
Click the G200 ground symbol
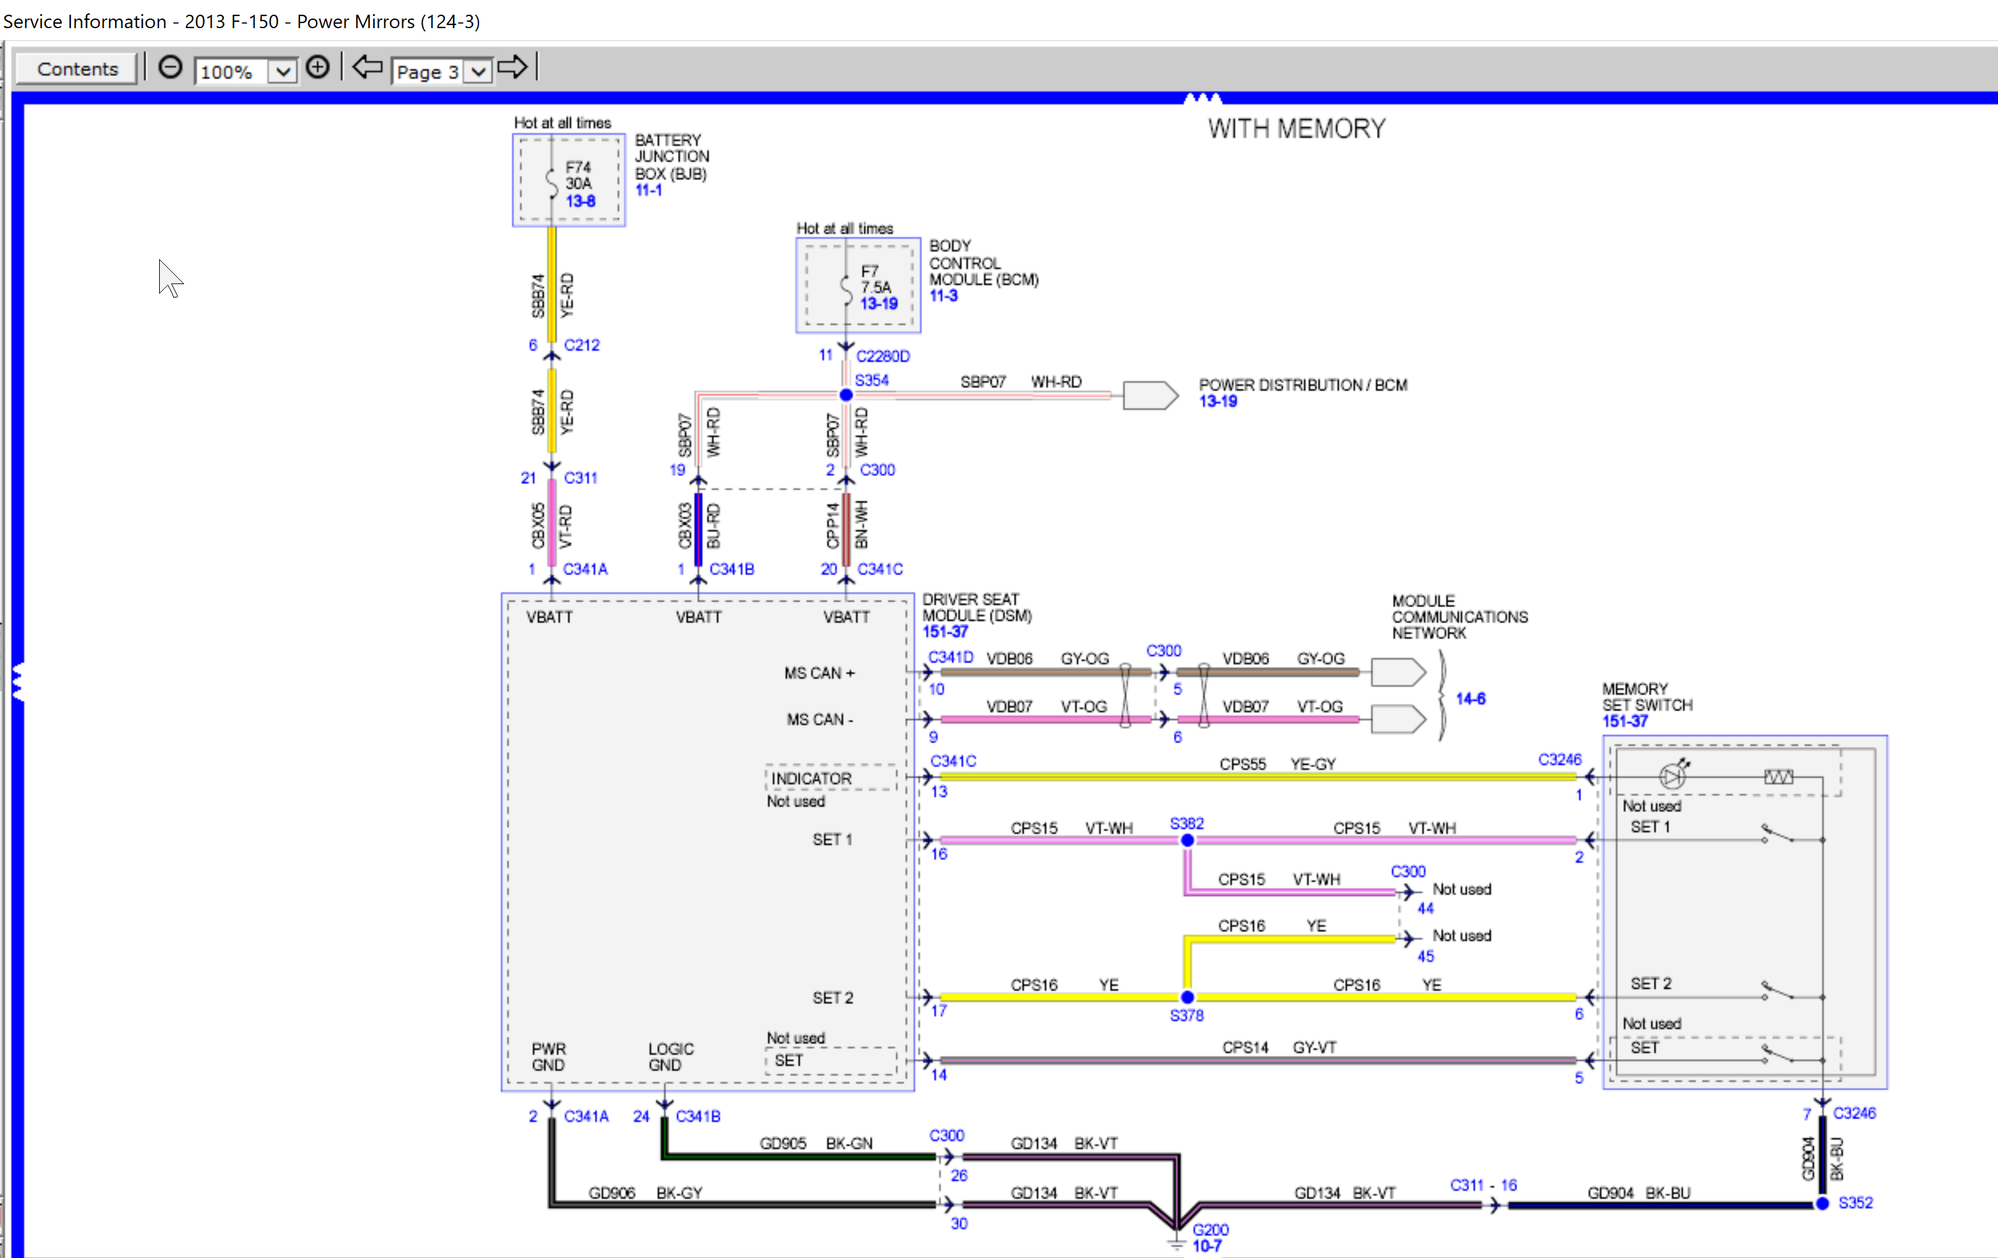1177,1243
